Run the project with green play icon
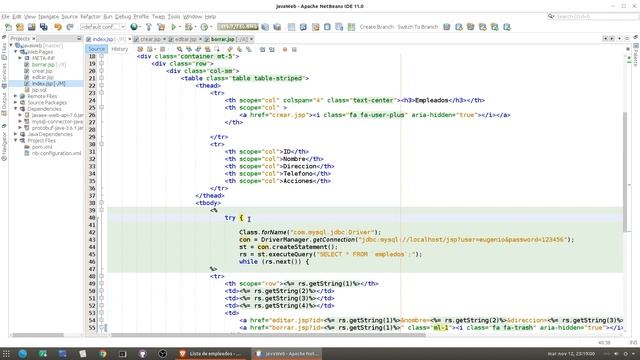This screenshot has height=360, width=640. (173, 27)
